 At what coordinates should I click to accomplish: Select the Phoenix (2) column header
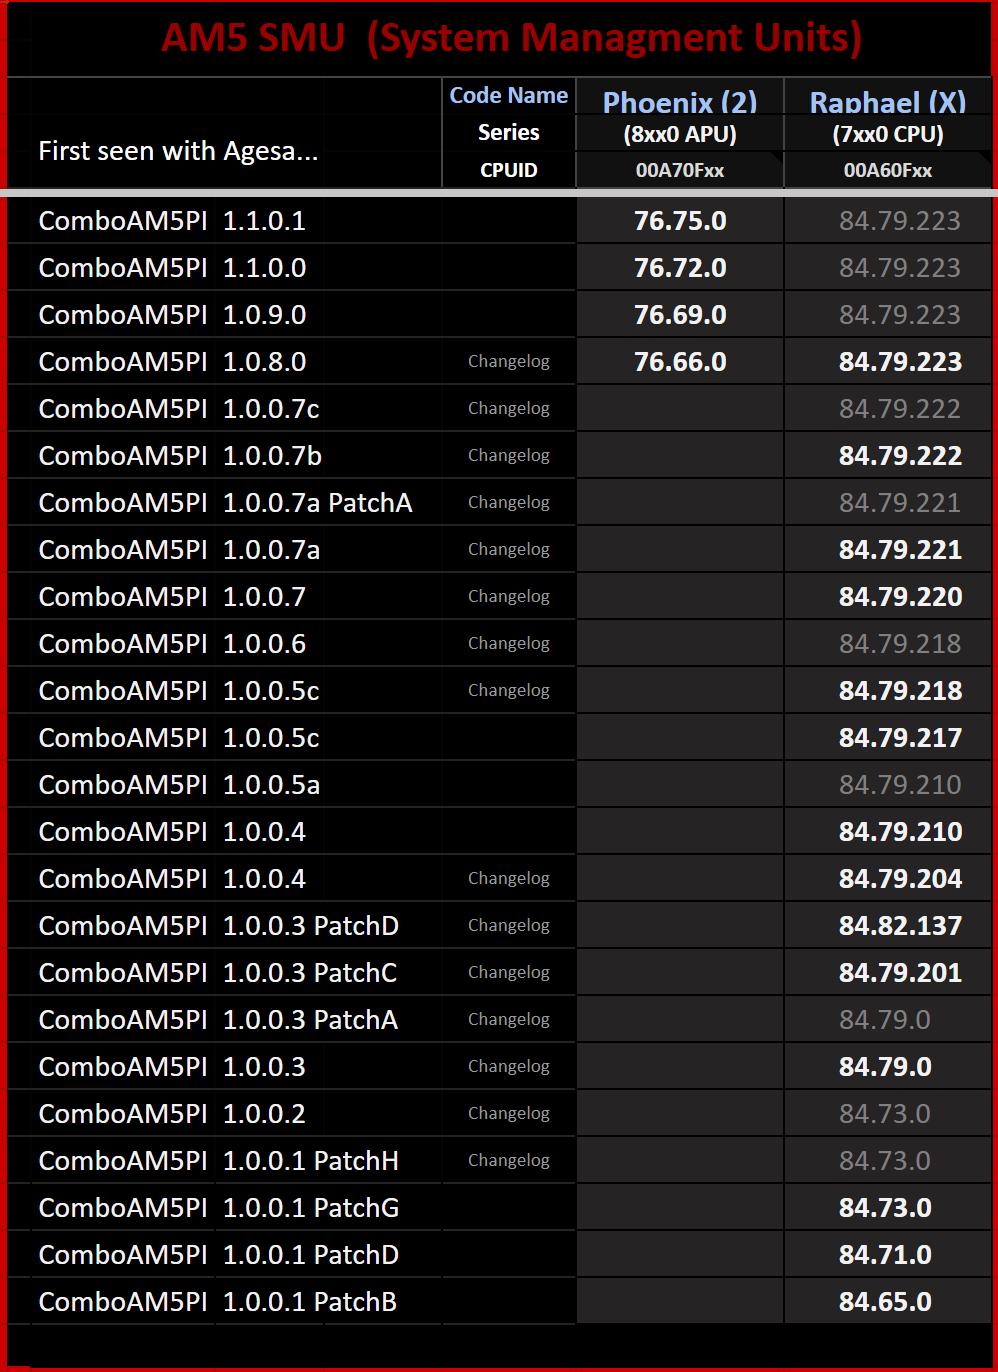(680, 102)
